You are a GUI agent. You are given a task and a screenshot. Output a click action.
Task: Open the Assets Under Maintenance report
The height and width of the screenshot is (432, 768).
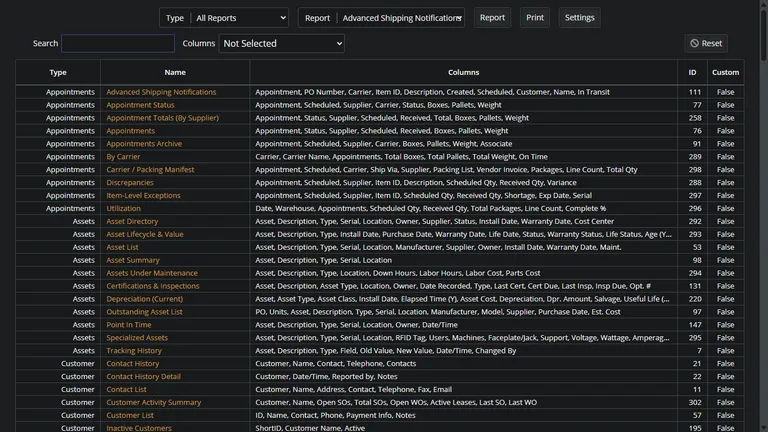pyautogui.click(x=152, y=273)
